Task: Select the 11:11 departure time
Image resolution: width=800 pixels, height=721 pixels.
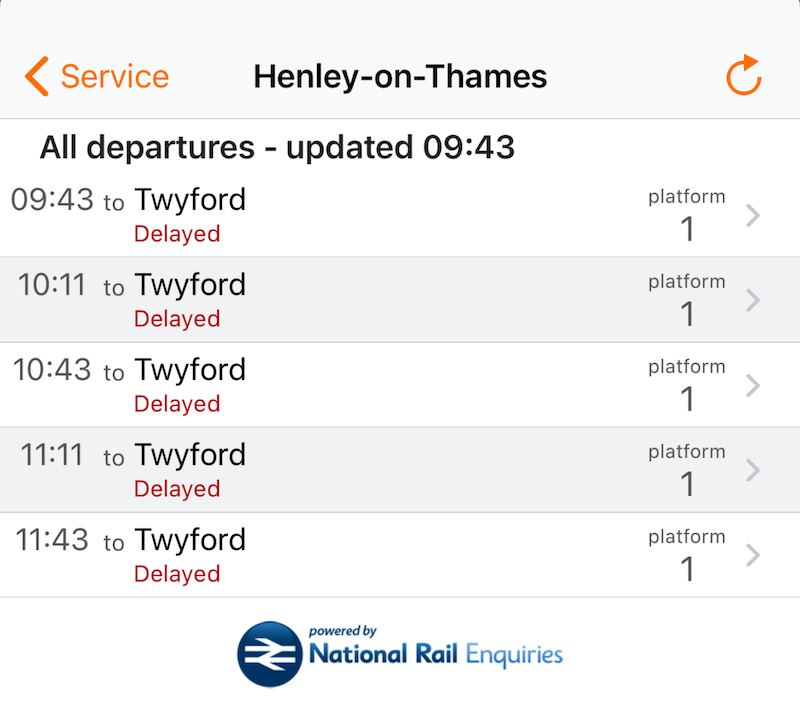Action: point(50,455)
